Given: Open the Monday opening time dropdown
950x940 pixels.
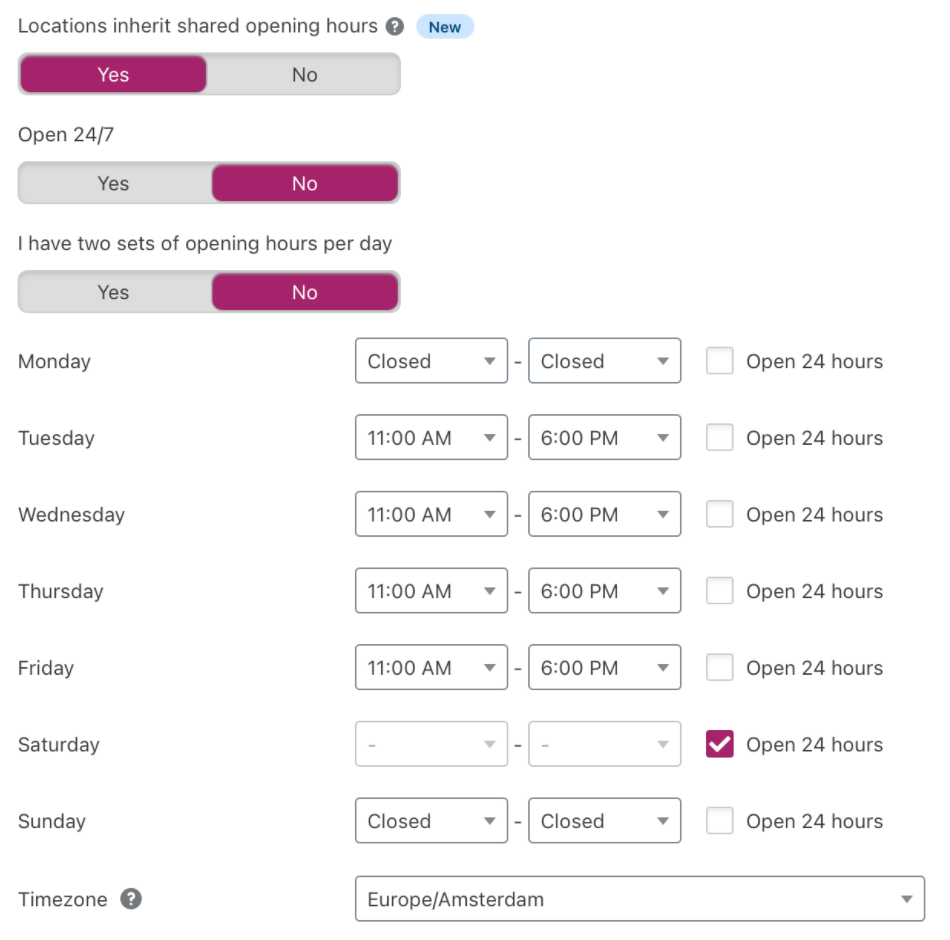Looking at the screenshot, I should coord(431,361).
